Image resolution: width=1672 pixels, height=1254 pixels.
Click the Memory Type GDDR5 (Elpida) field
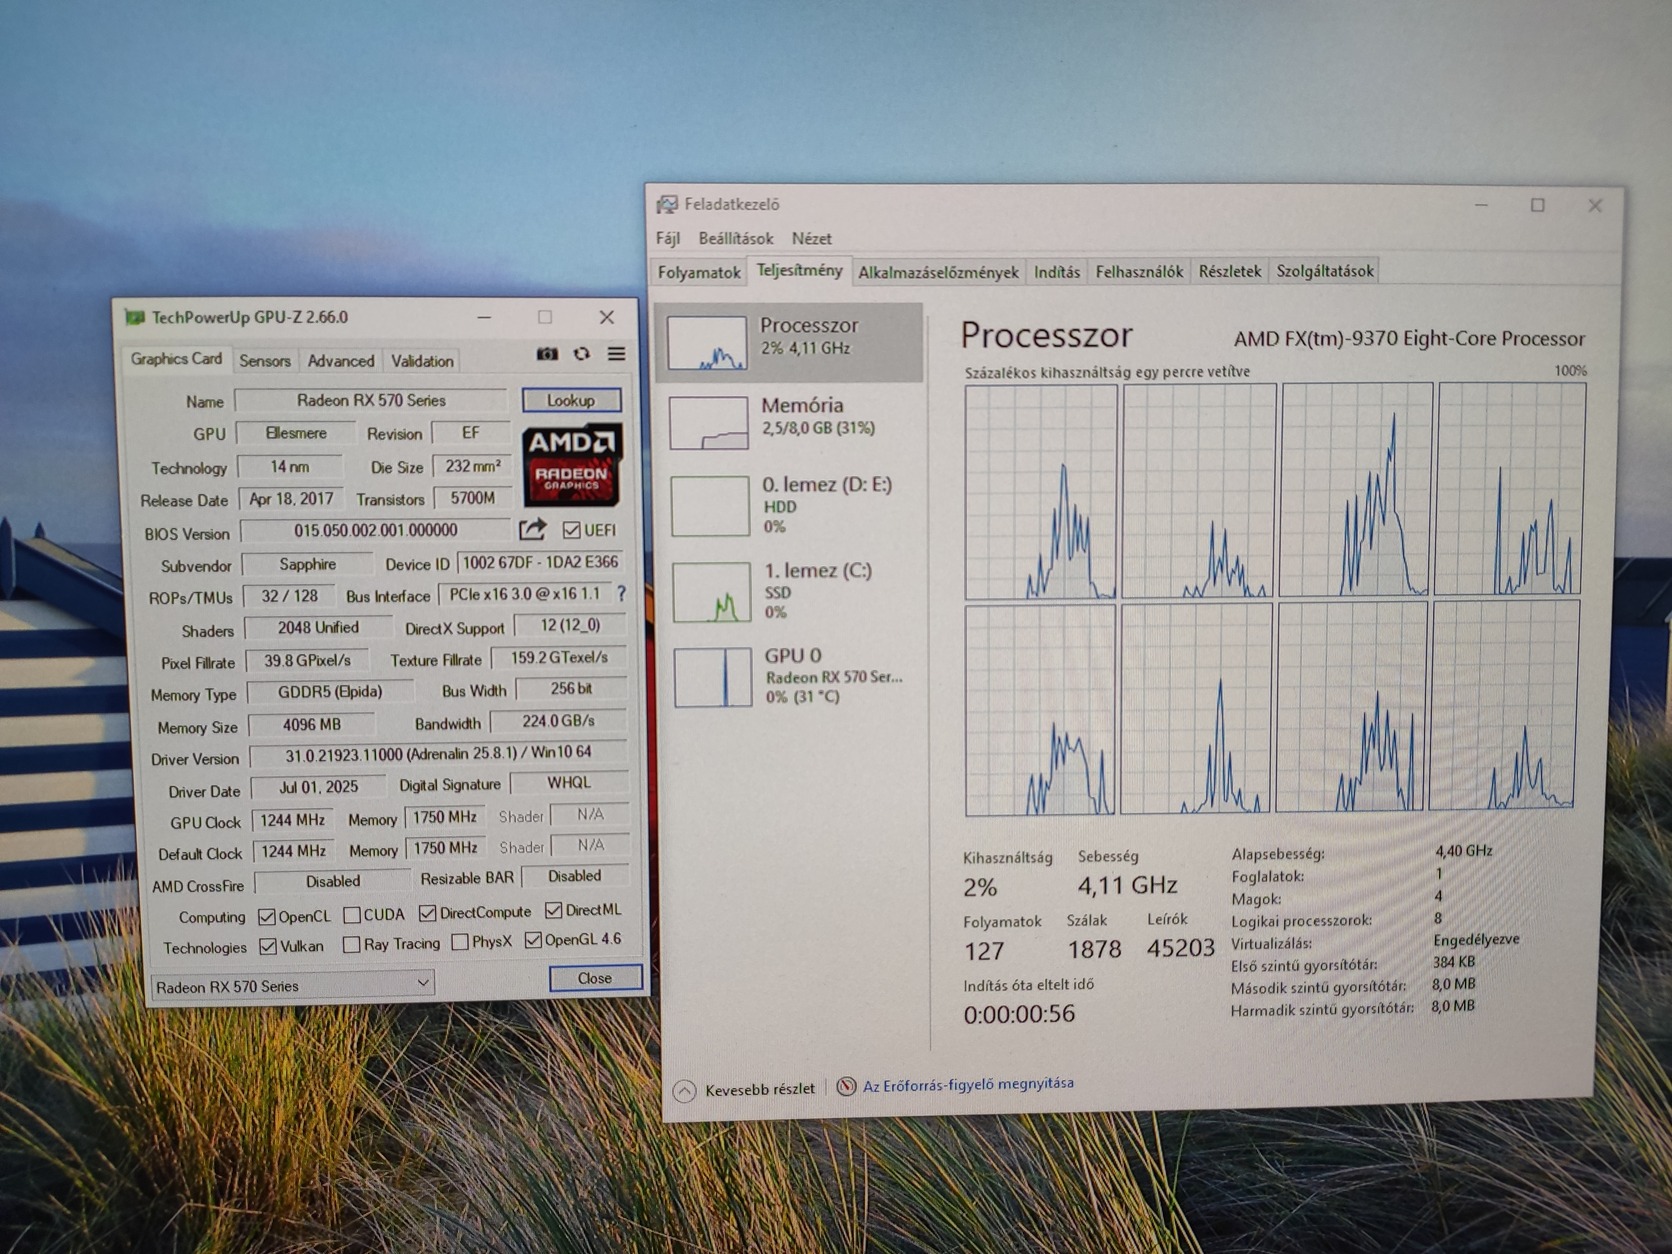click(x=330, y=692)
